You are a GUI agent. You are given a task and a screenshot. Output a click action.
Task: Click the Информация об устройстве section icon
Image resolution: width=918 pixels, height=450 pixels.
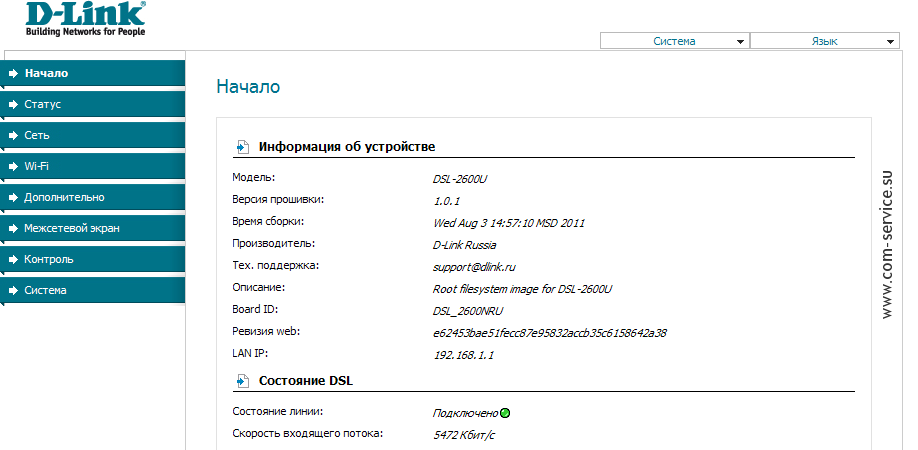click(x=242, y=147)
